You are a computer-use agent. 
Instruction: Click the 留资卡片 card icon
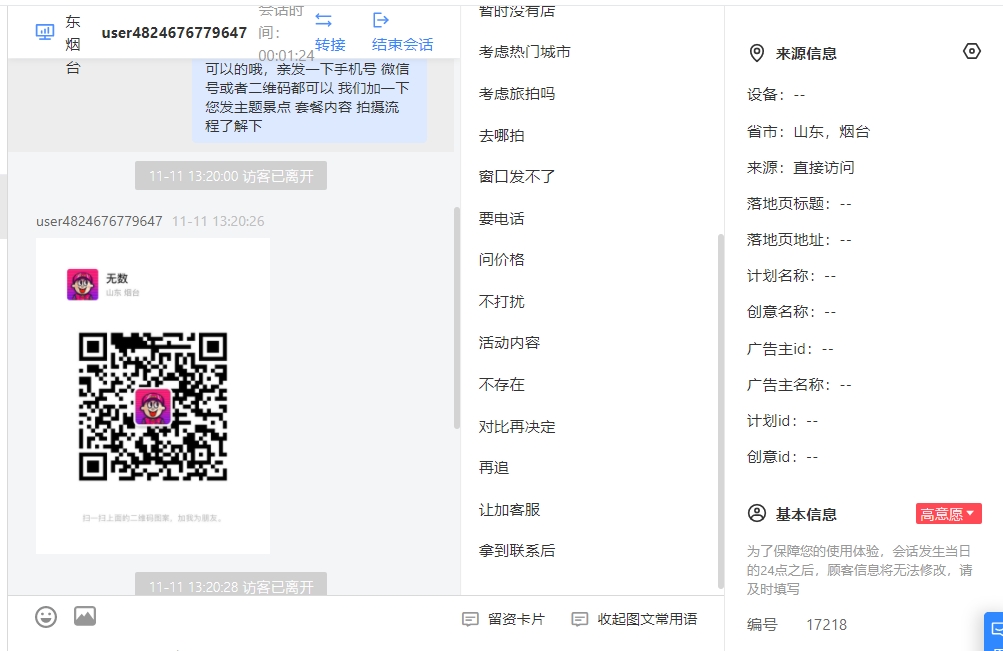point(470,619)
